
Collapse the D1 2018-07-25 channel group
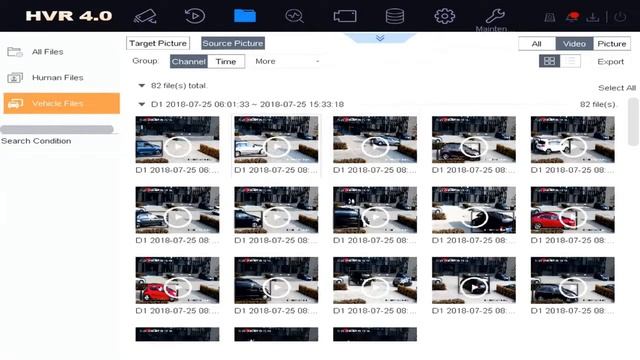pyautogui.click(x=142, y=104)
